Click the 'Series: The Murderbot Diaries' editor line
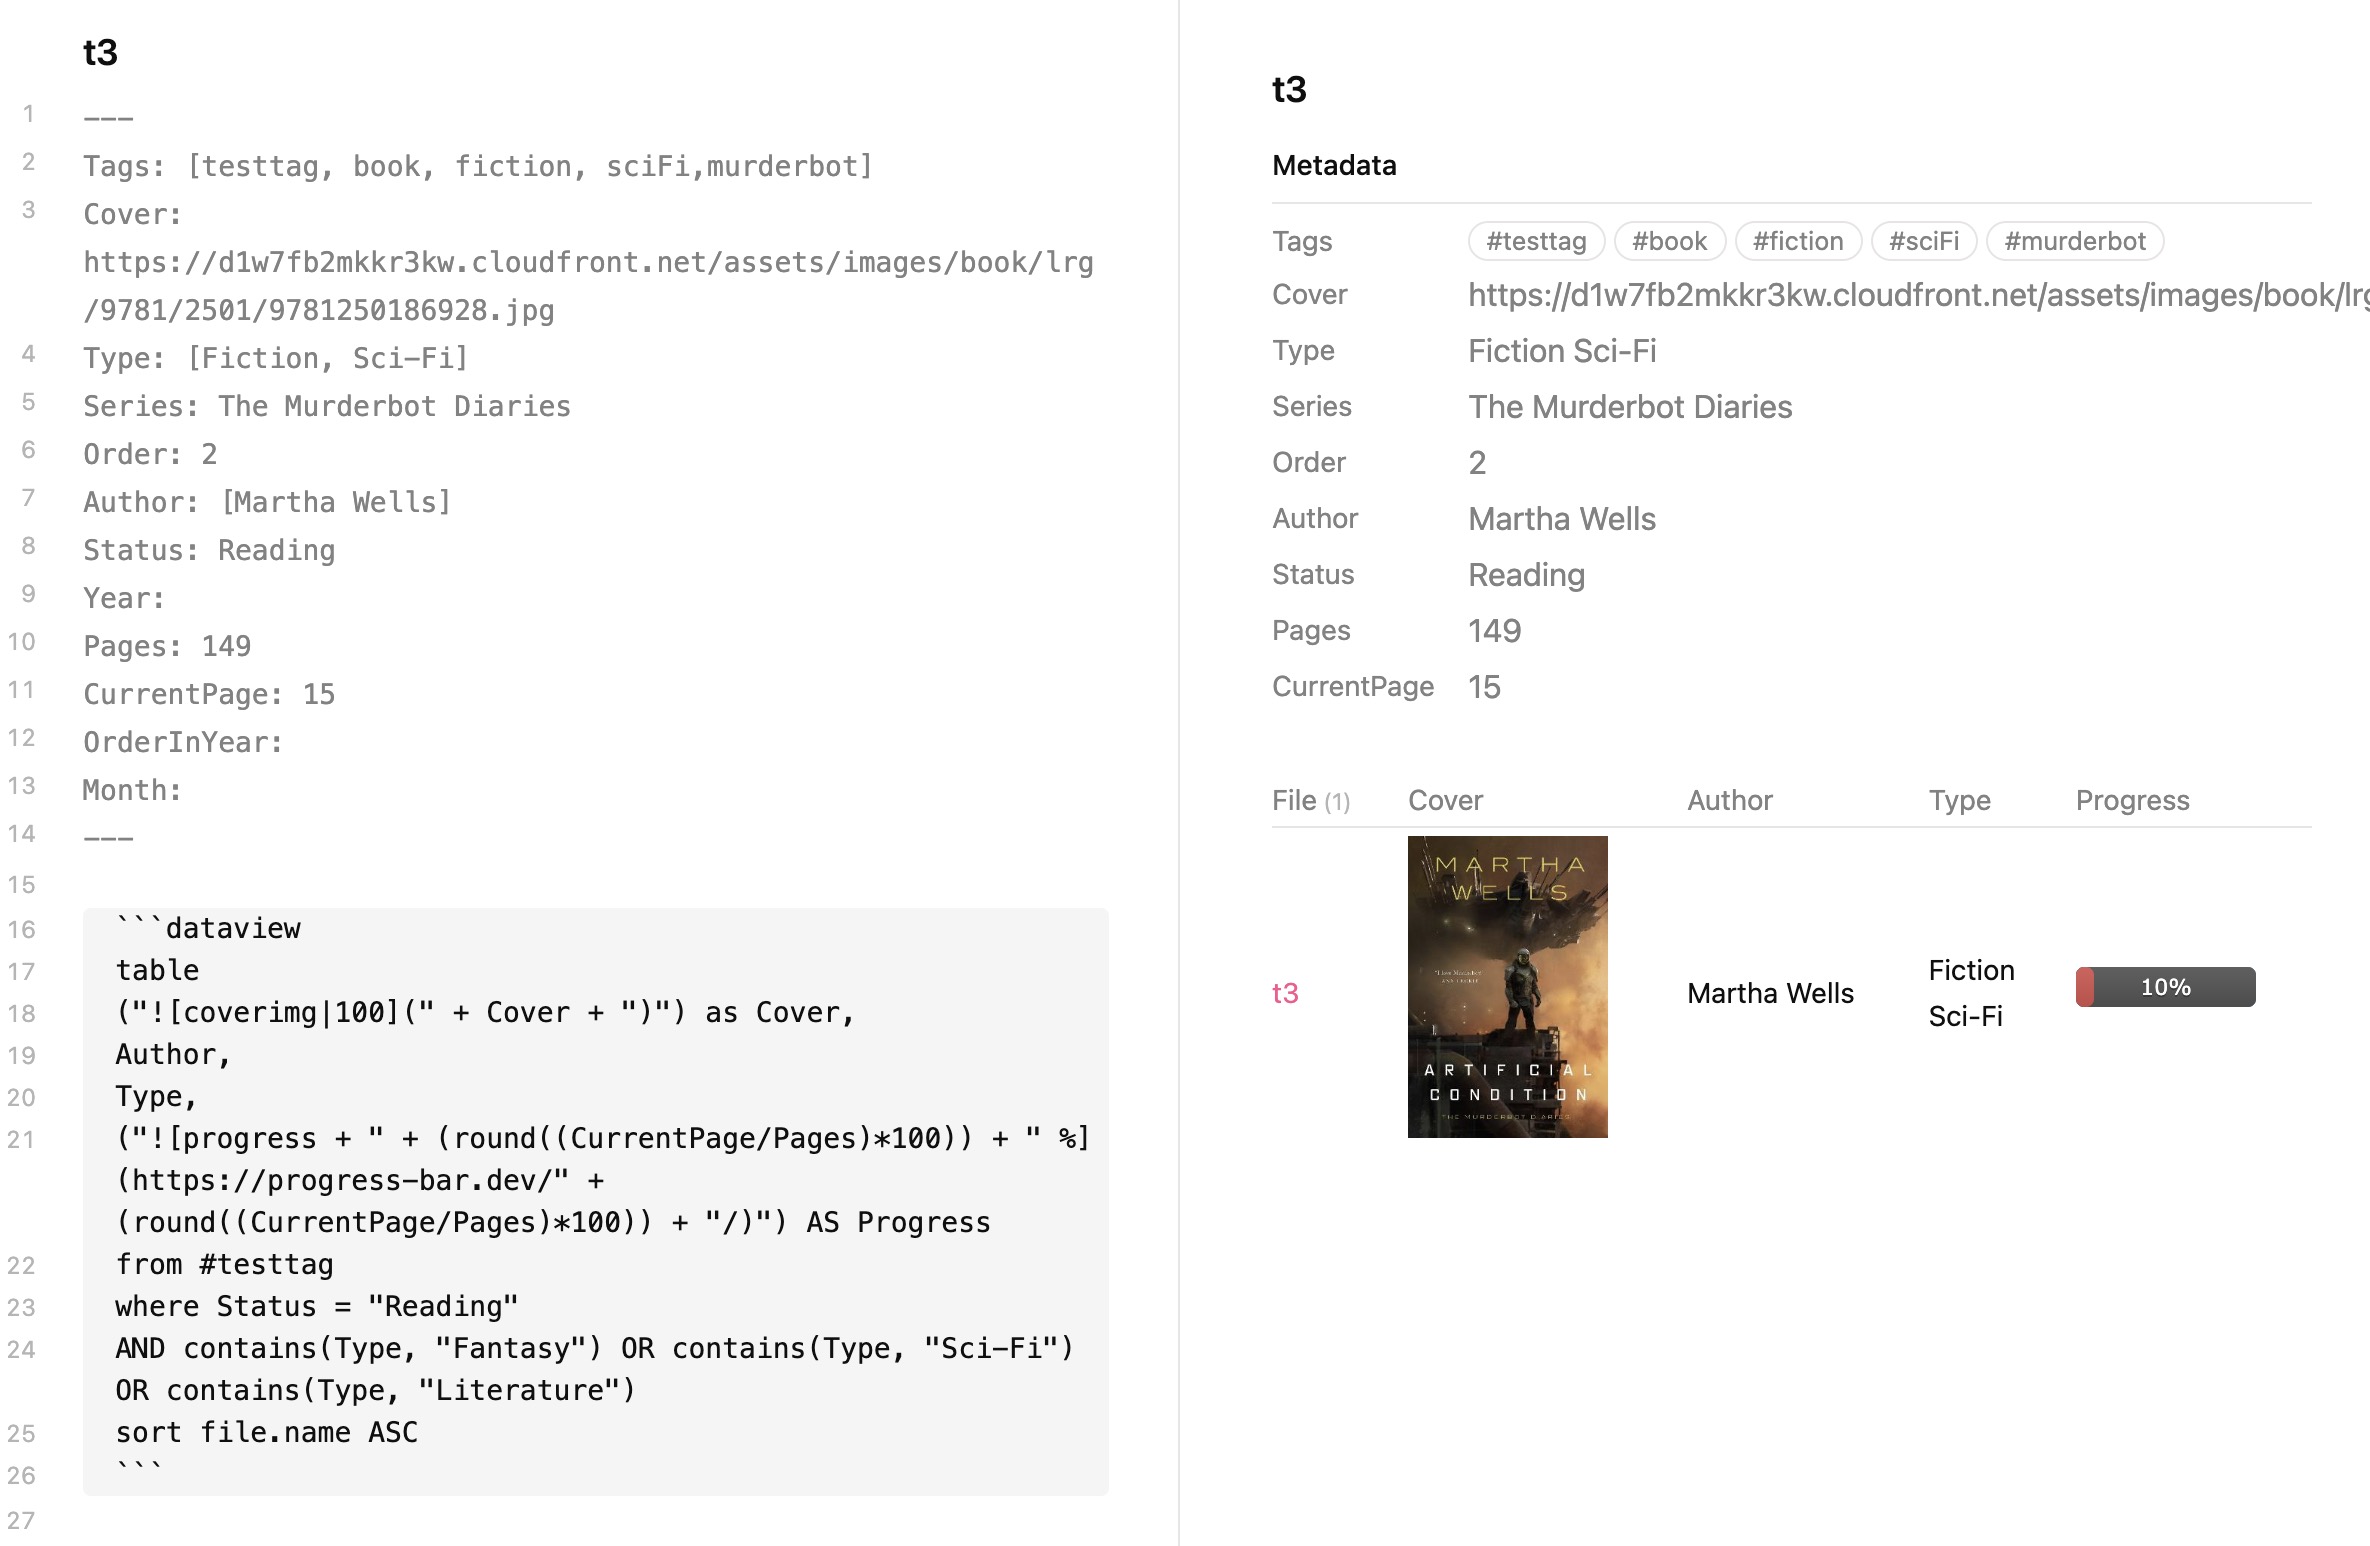 coord(327,406)
